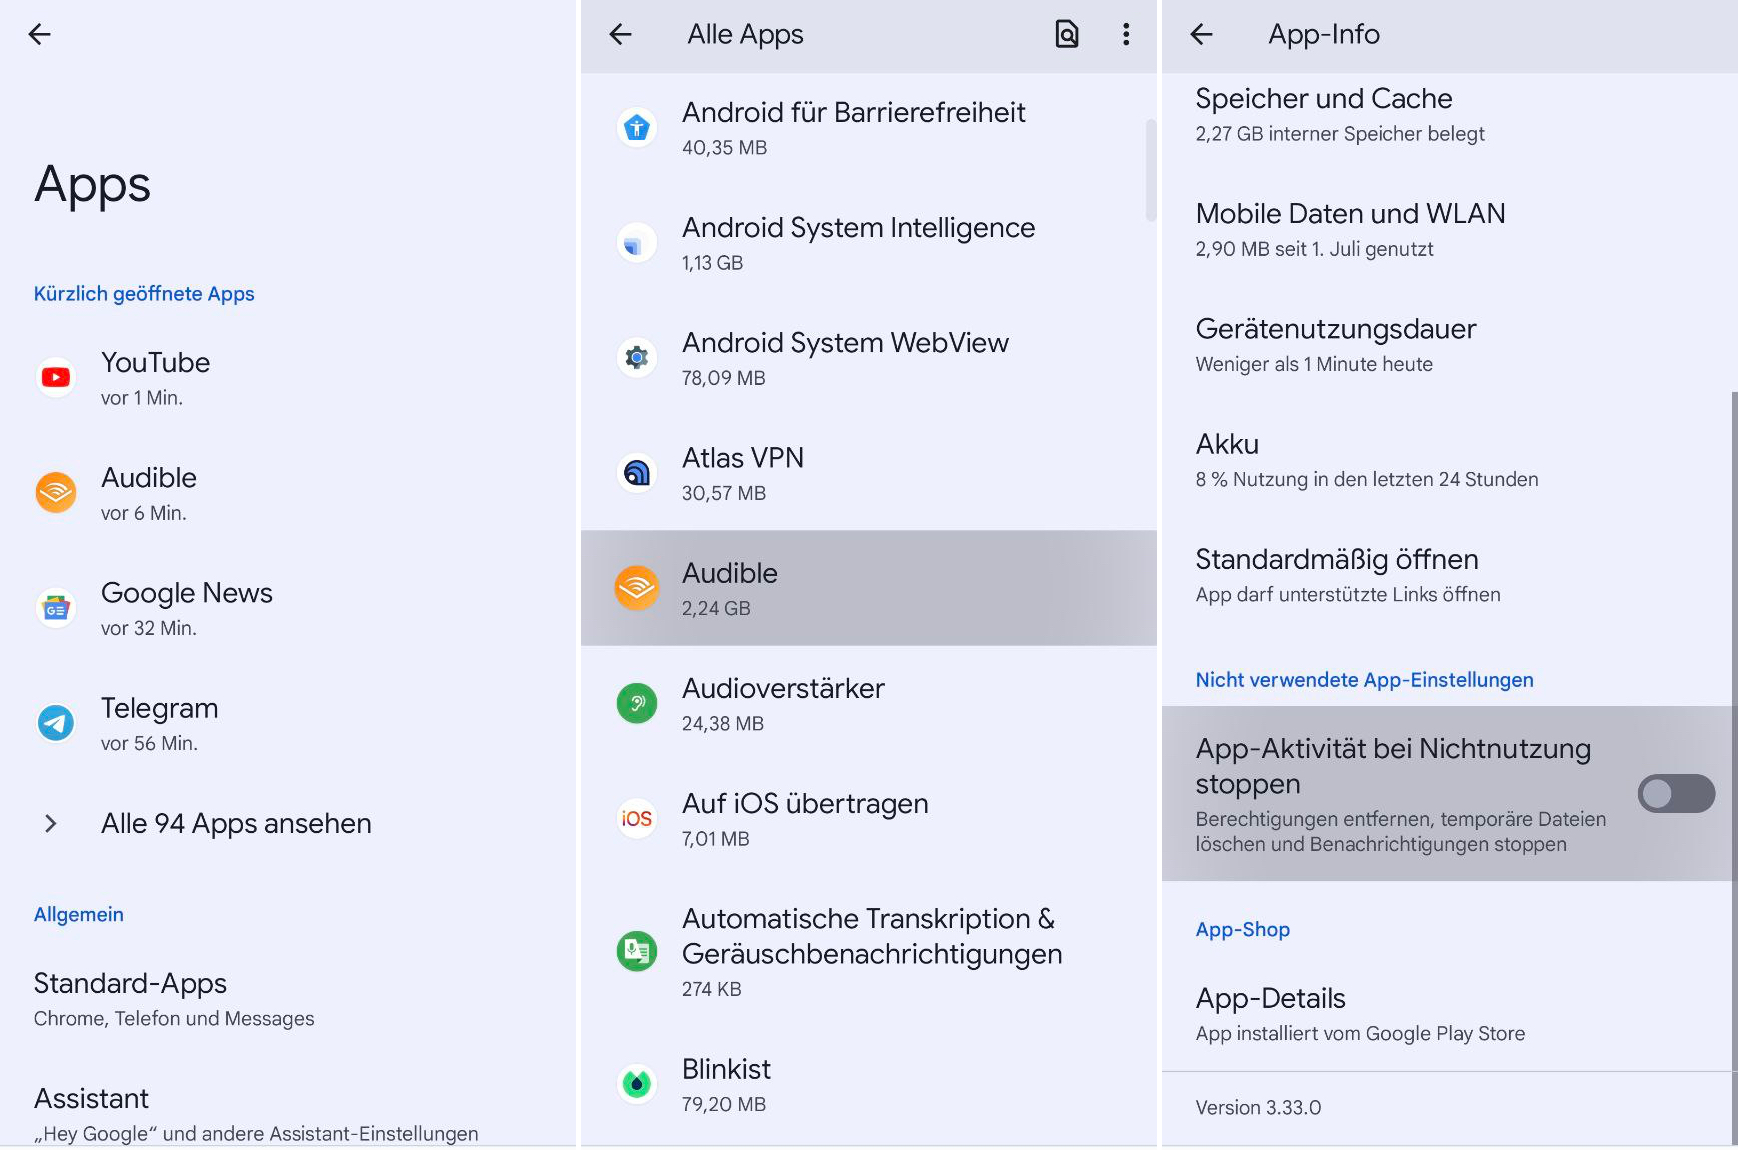Image resolution: width=1738 pixels, height=1150 pixels.
Task: Tap the back arrow beside App-Info
Action: (1201, 34)
